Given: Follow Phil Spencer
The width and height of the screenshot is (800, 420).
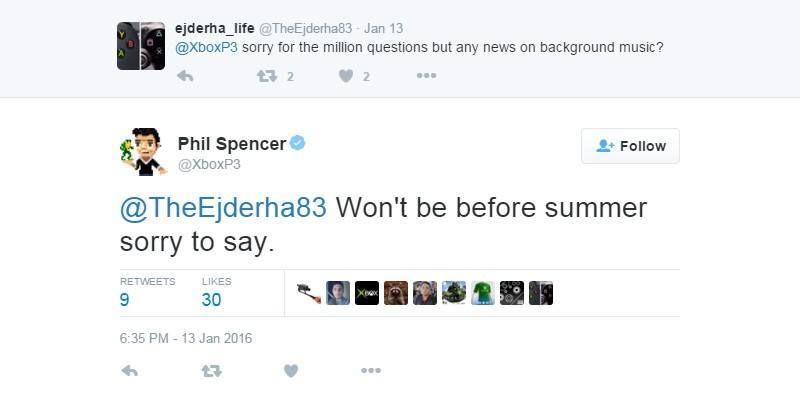Looking at the screenshot, I should pyautogui.click(x=630, y=146).
